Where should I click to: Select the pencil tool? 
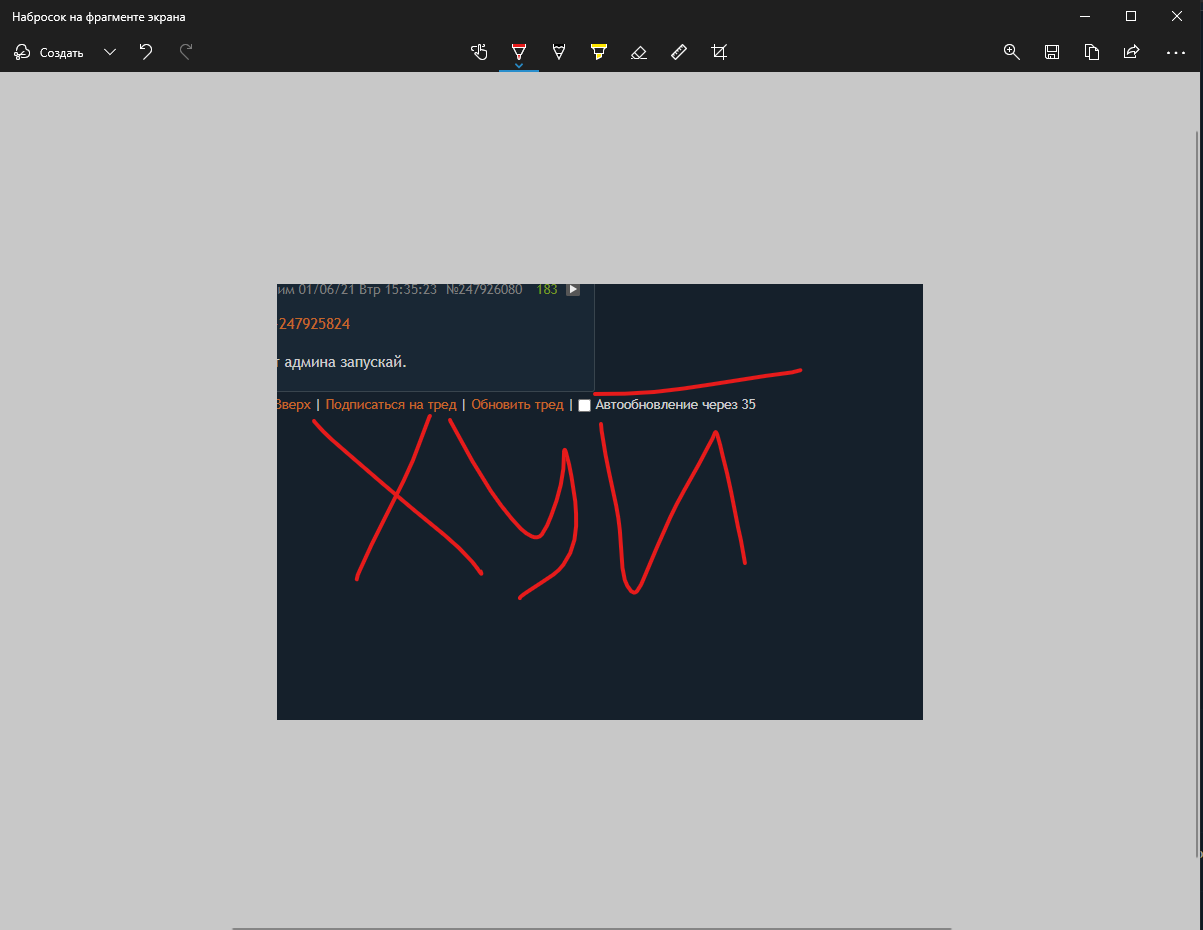coord(558,52)
